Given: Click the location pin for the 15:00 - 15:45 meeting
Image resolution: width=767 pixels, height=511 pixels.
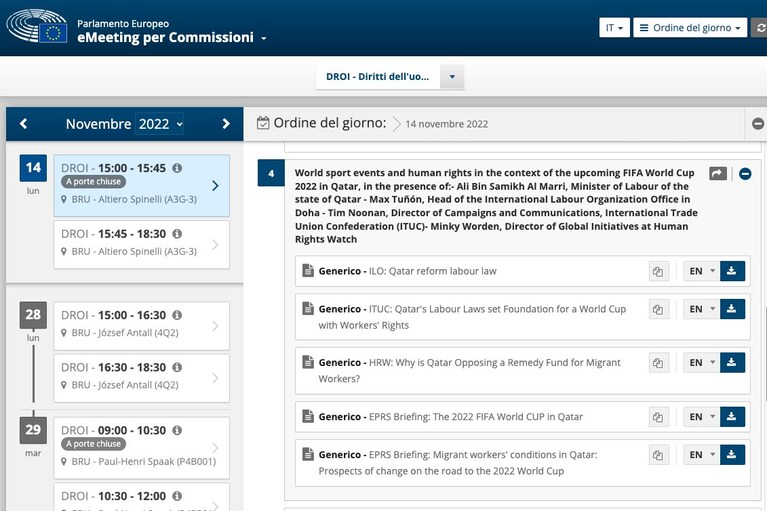Looking at the screenshot, I should (x=64, y=200).
